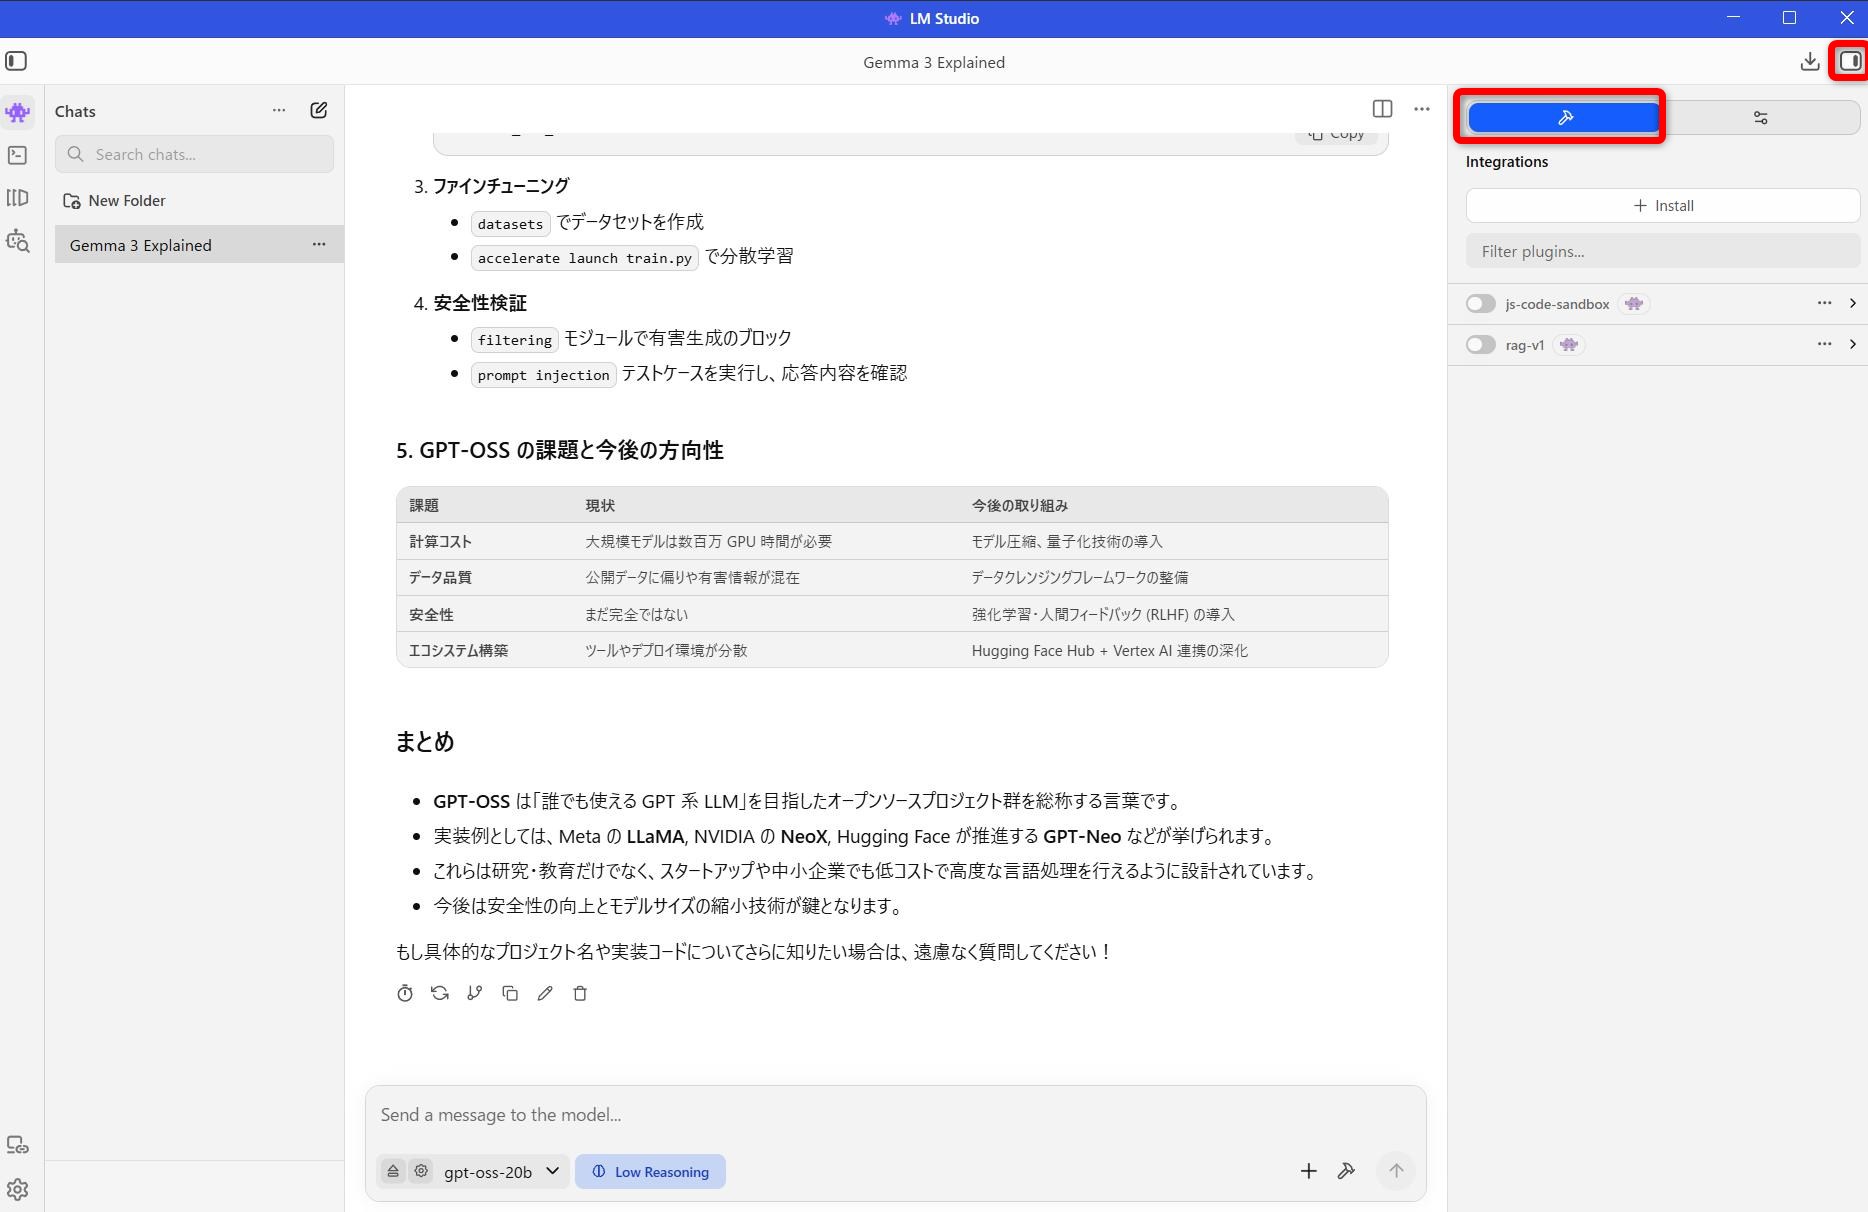Click the Install integration button

1662,206
